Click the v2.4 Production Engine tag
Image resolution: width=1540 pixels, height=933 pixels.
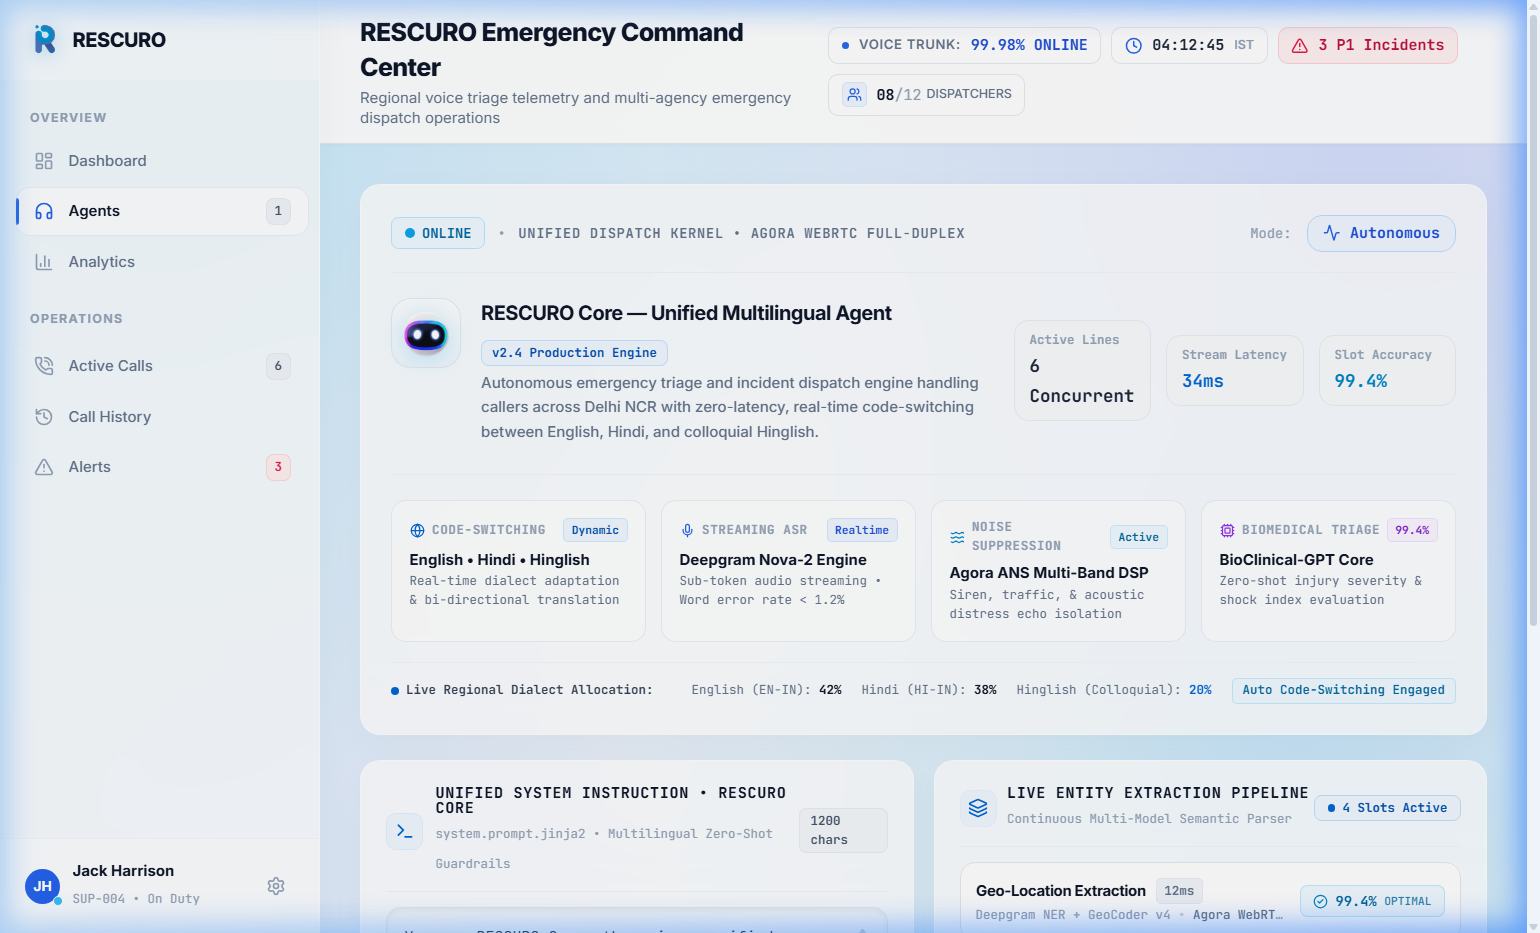tap(574, 353)
